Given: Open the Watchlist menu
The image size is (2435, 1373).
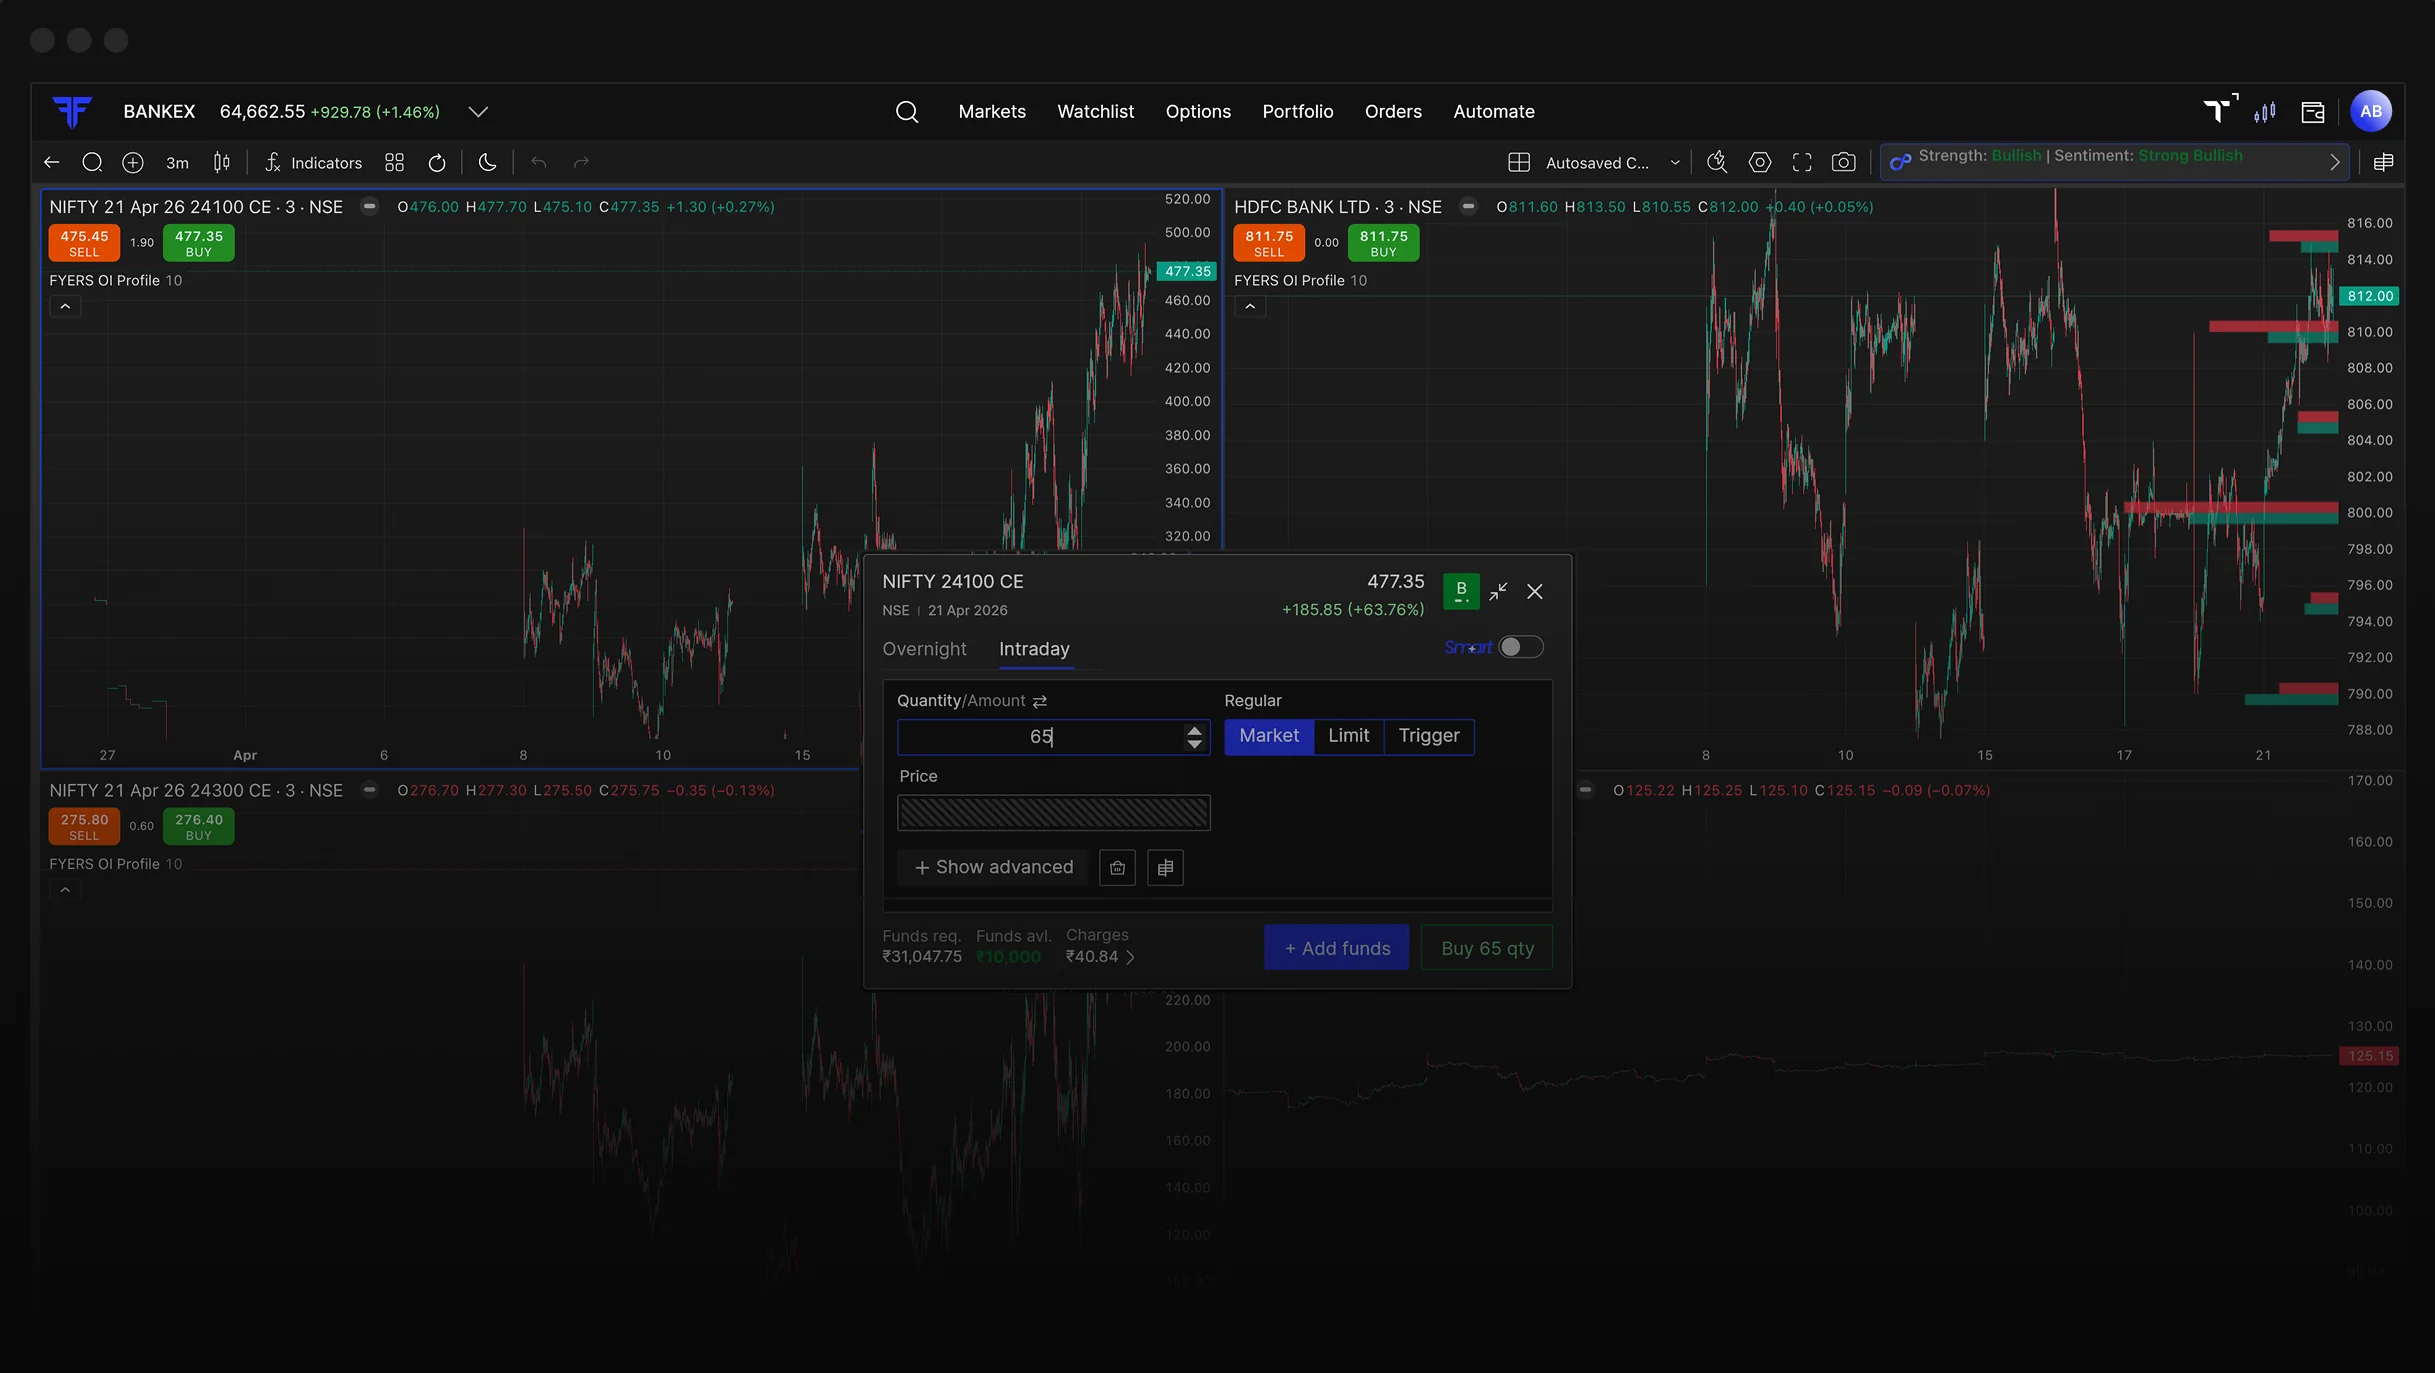Looking at the screenshot, I should pos(1095,112).
